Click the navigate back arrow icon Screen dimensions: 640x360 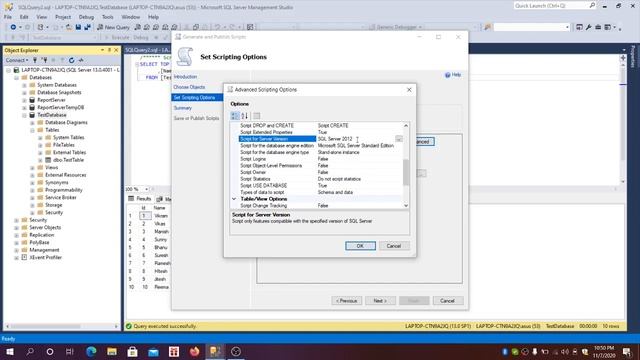13,27
